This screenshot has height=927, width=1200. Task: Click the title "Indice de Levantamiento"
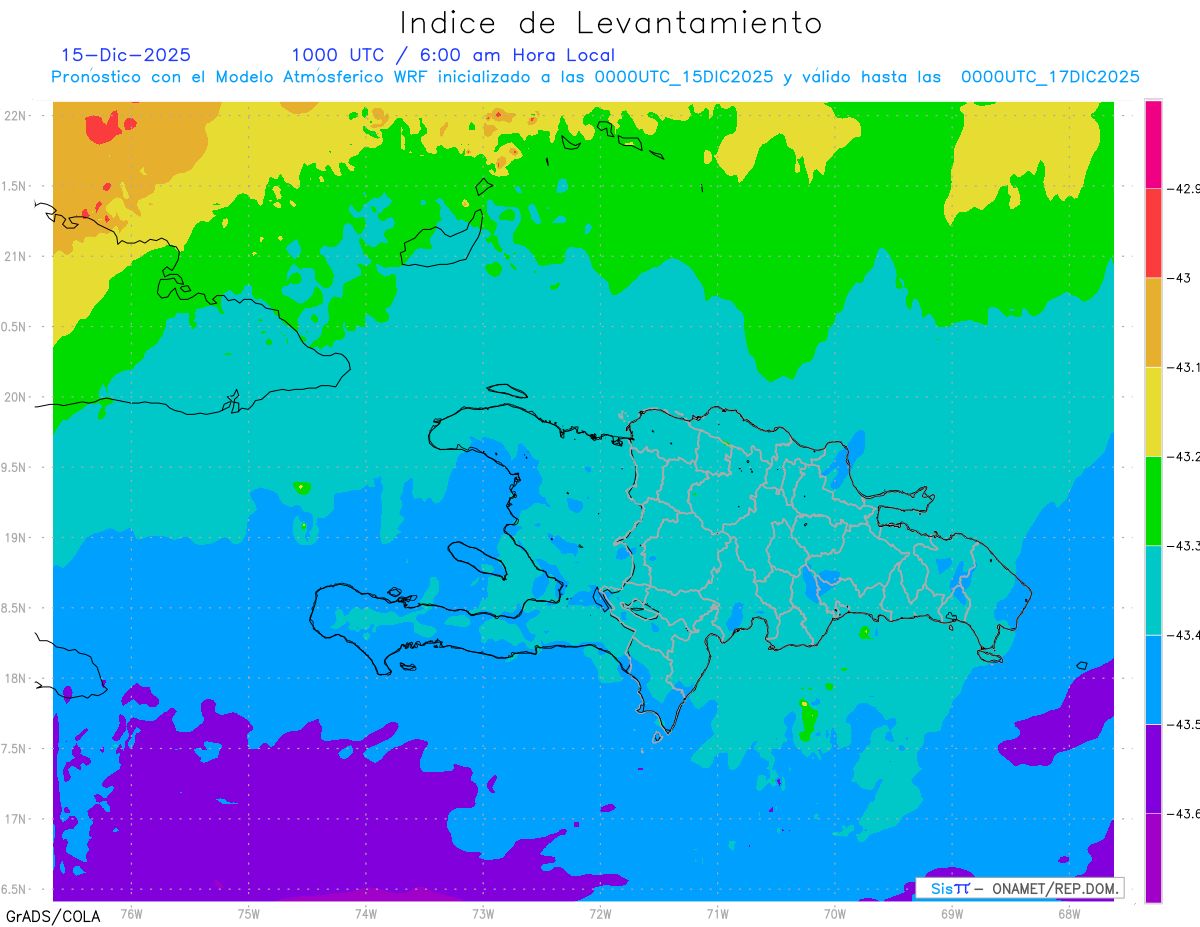coord(611,23)
